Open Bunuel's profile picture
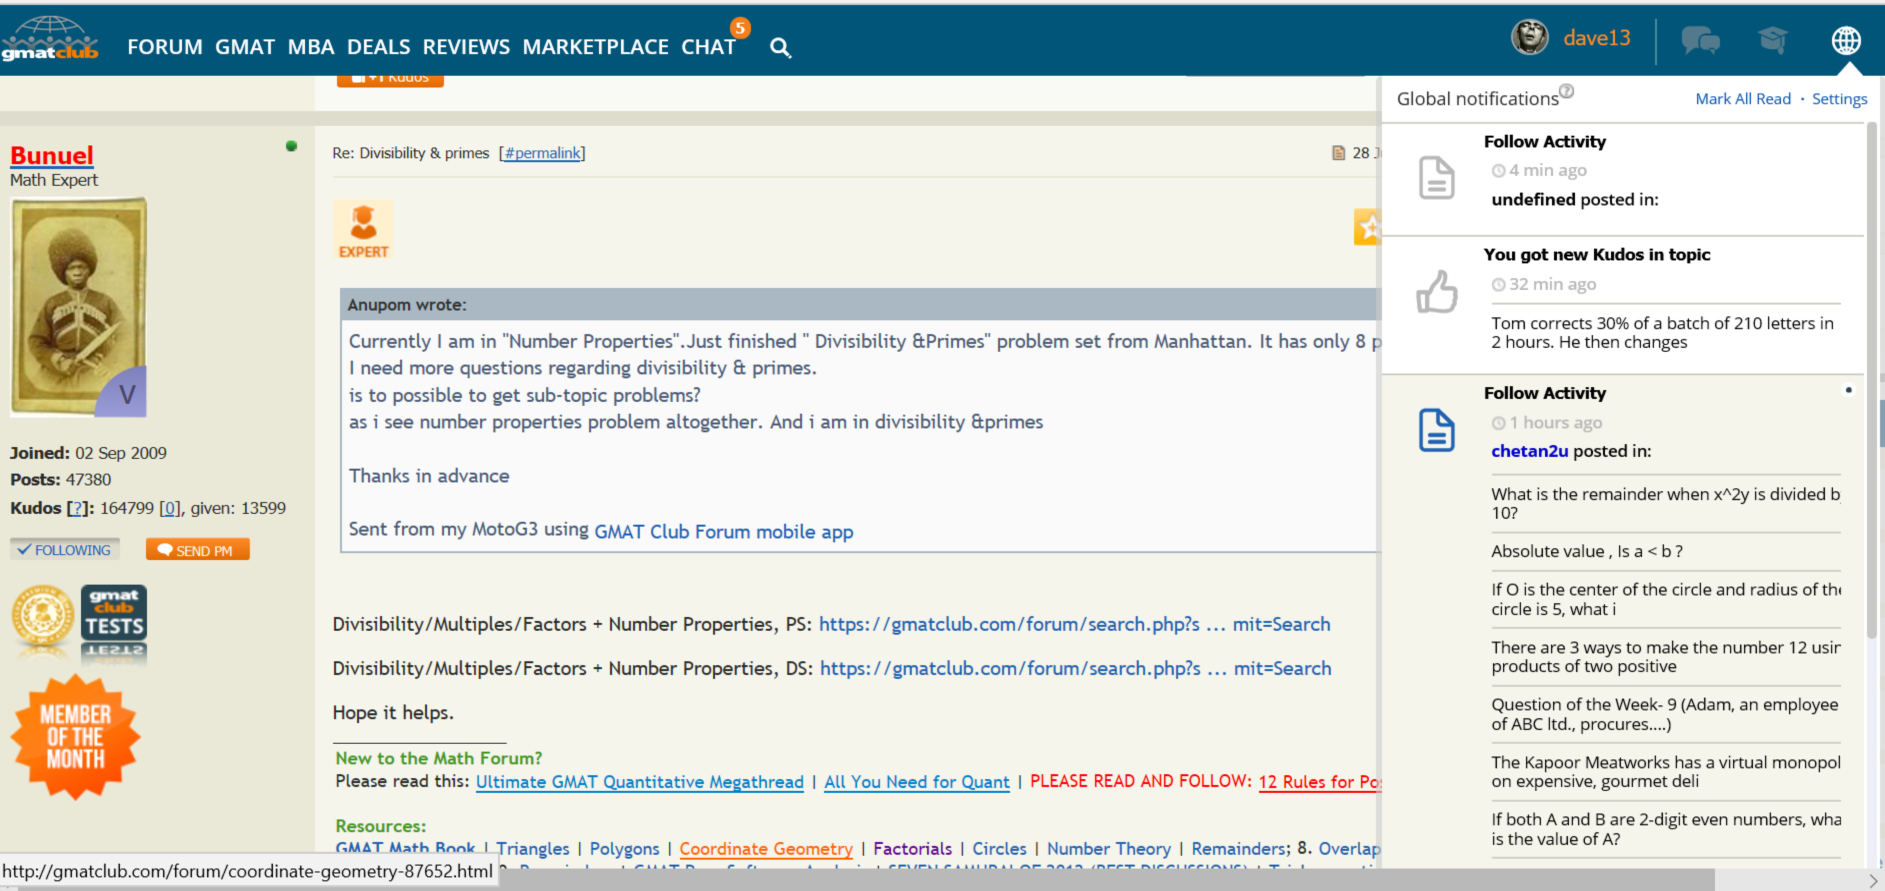 [x=79, y=307]
